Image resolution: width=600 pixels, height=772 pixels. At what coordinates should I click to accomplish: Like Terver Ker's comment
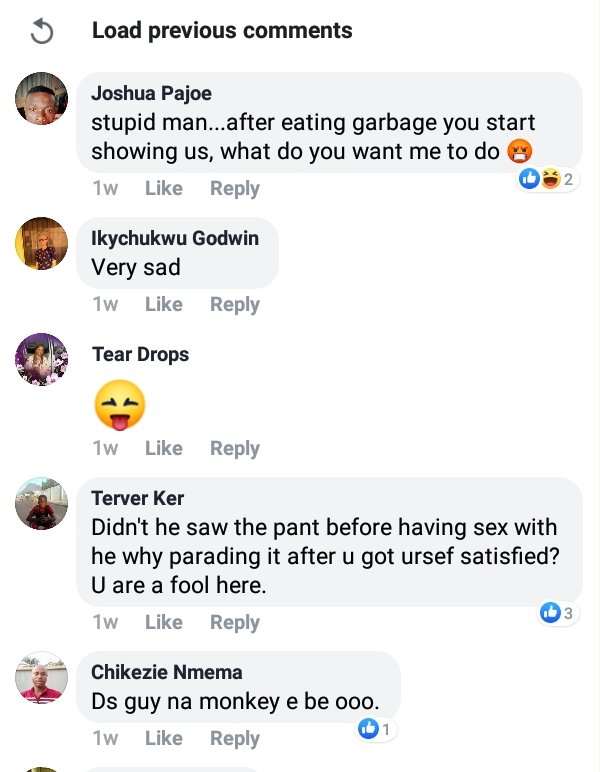(163, 622)
